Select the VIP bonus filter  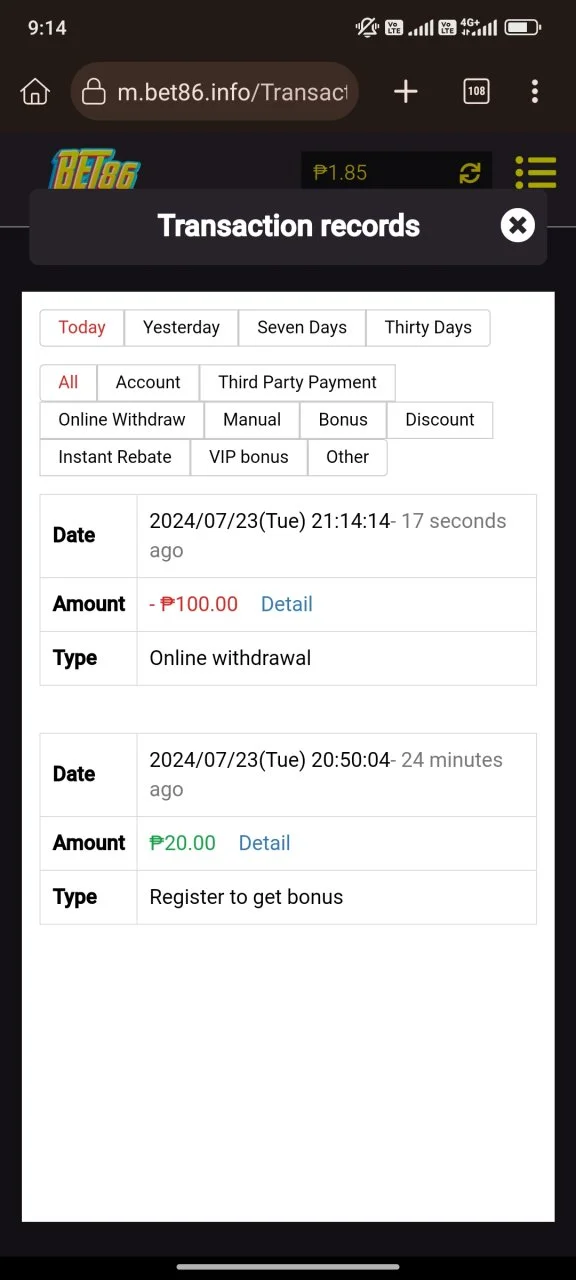[x=249, y=457]
